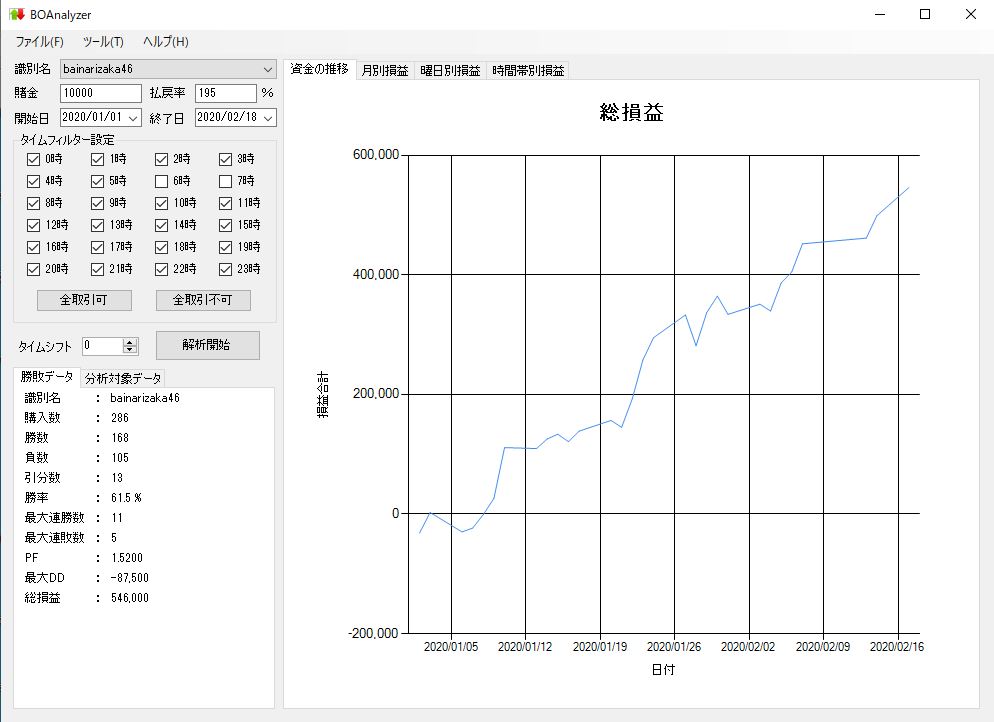Viewport: 994px width, 722px height.
Task: Toggle the 9時 checkbox
Action: (97, 203)
